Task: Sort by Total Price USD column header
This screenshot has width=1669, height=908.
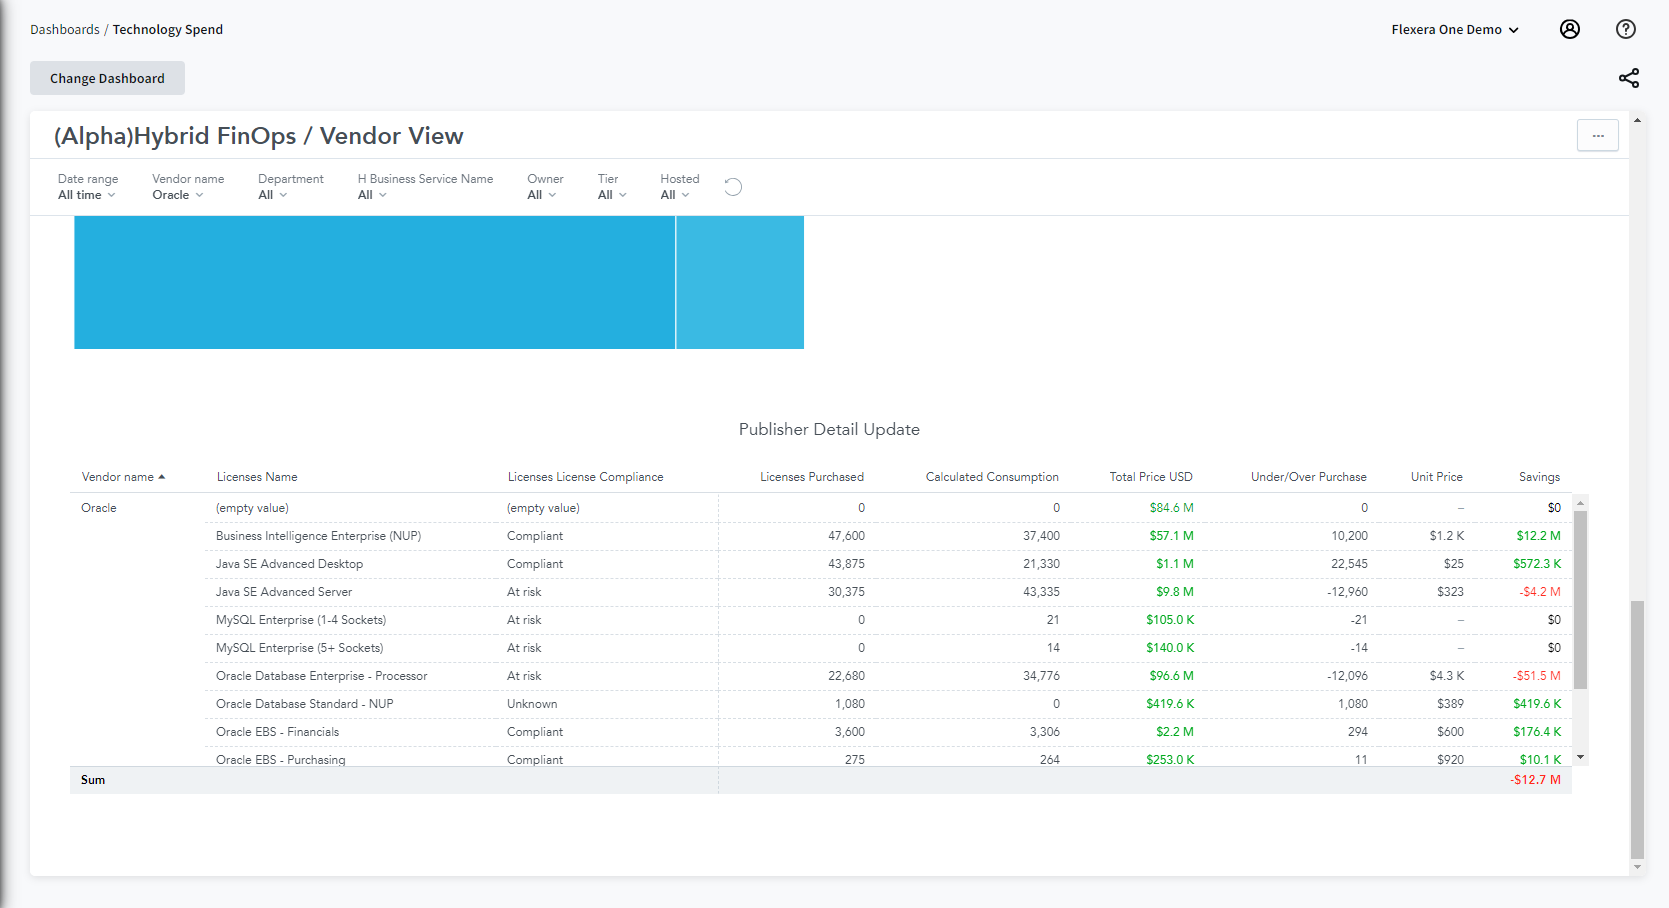Action: pyautogui.click(x=1150, y=477)
